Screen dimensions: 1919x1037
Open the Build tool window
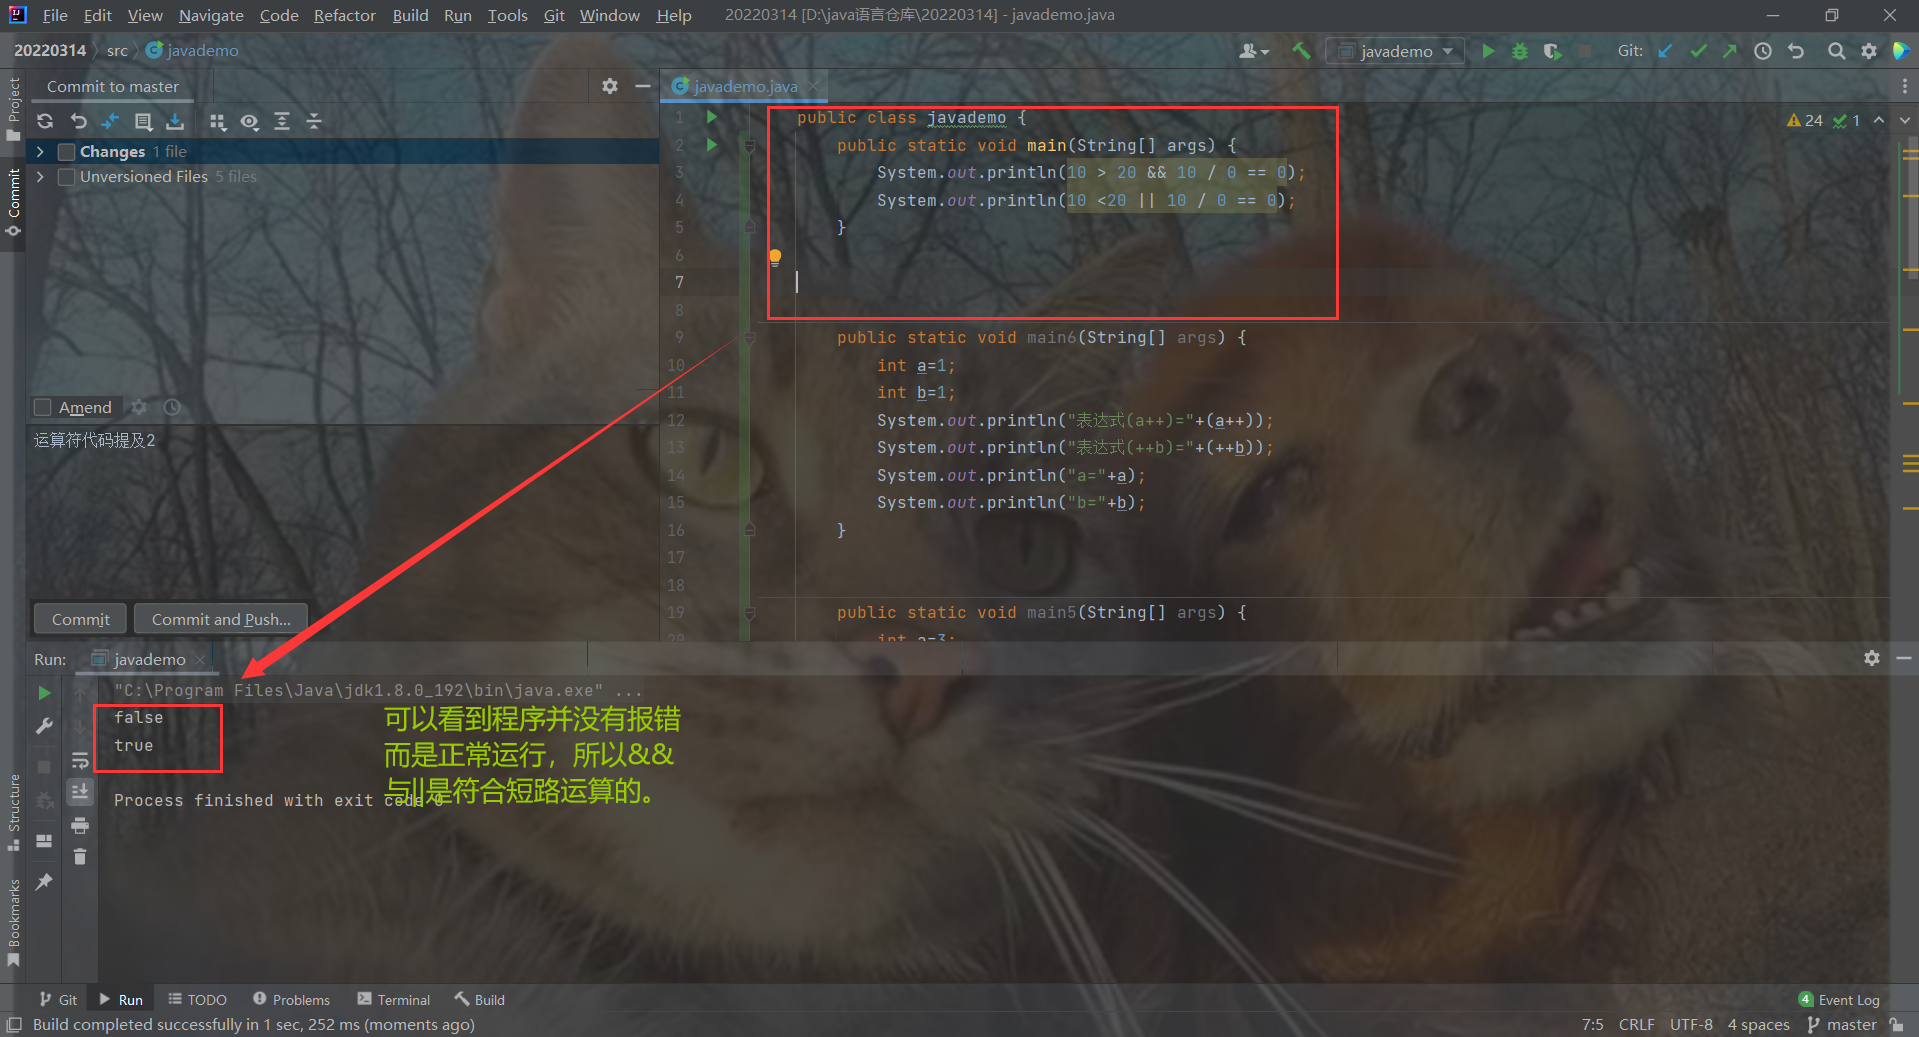pyautogui.click(x=480, y=999)
